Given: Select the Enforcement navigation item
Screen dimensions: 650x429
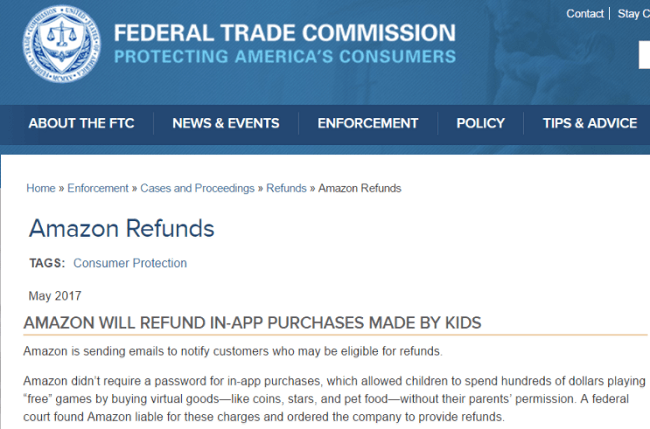Looking at the screenshot, I should coord(368,123).
